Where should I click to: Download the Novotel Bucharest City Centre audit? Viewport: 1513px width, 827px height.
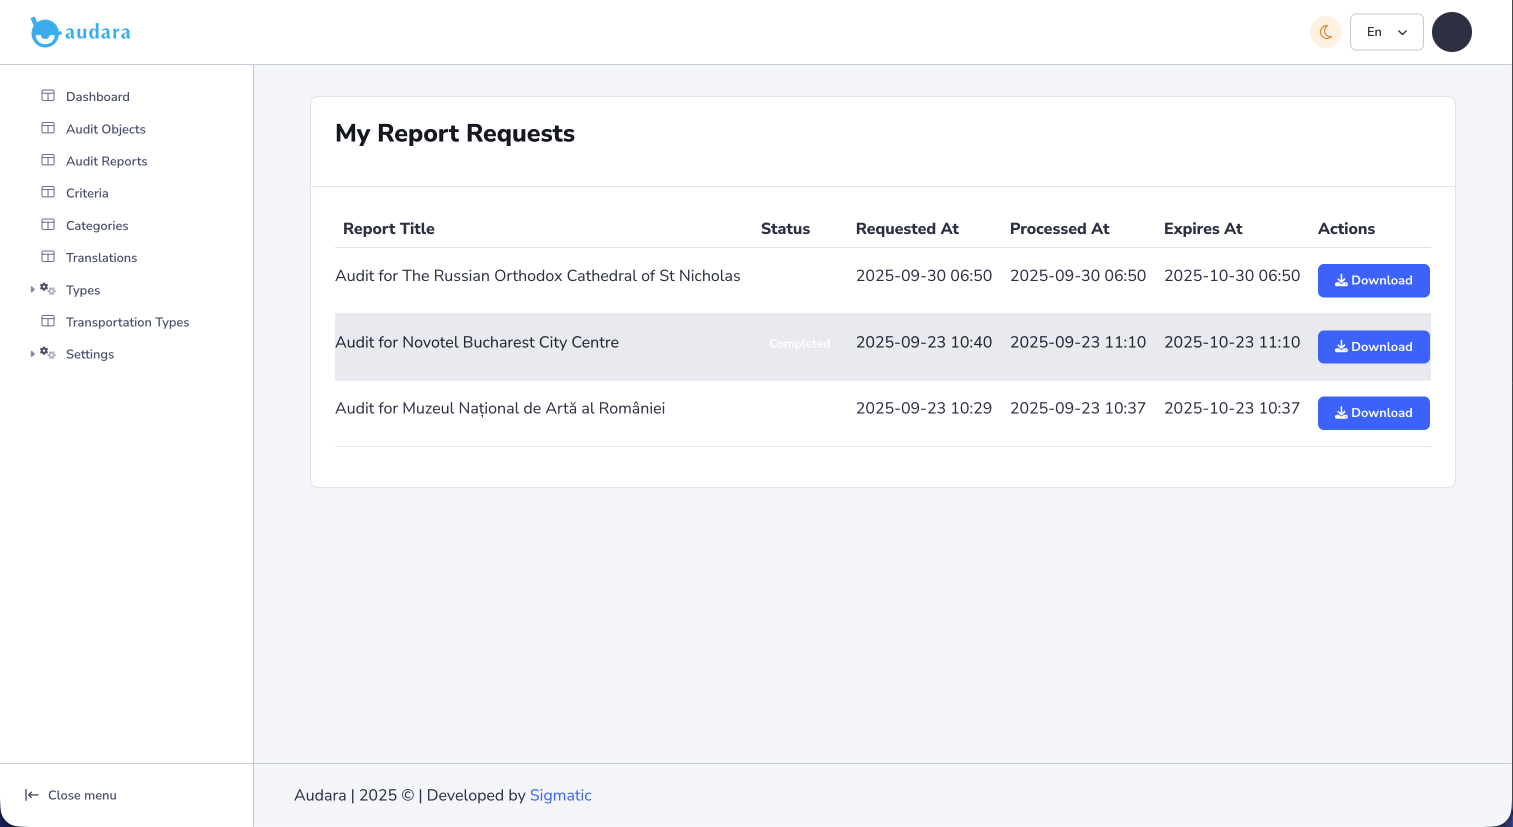(x=1373, y=347)
